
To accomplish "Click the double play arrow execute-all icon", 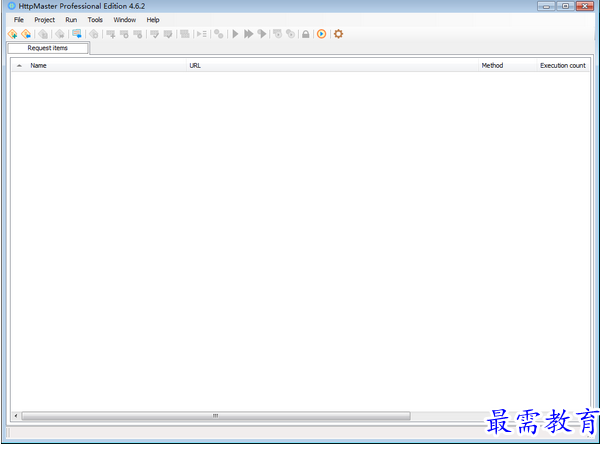I will [x=249, y=34].
